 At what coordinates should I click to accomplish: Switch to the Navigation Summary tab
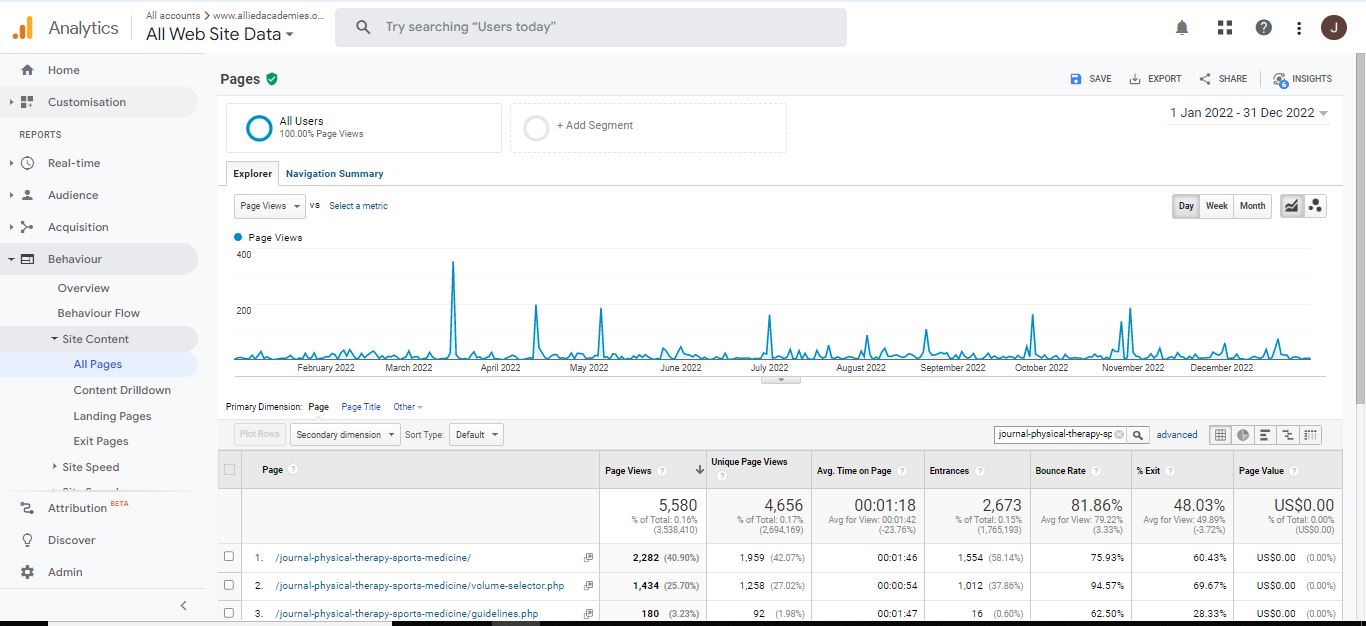click(x=334, y=174)
